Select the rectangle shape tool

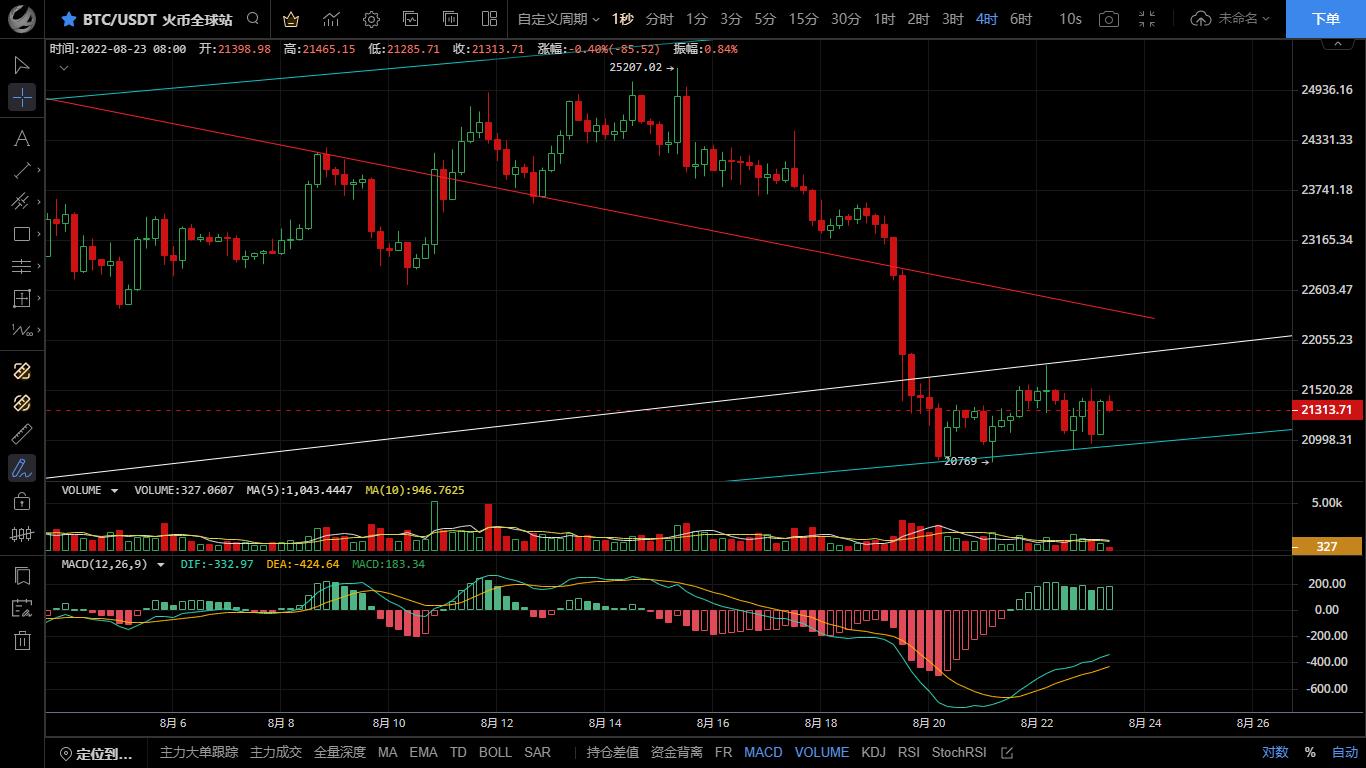click(x=21, y=234)
